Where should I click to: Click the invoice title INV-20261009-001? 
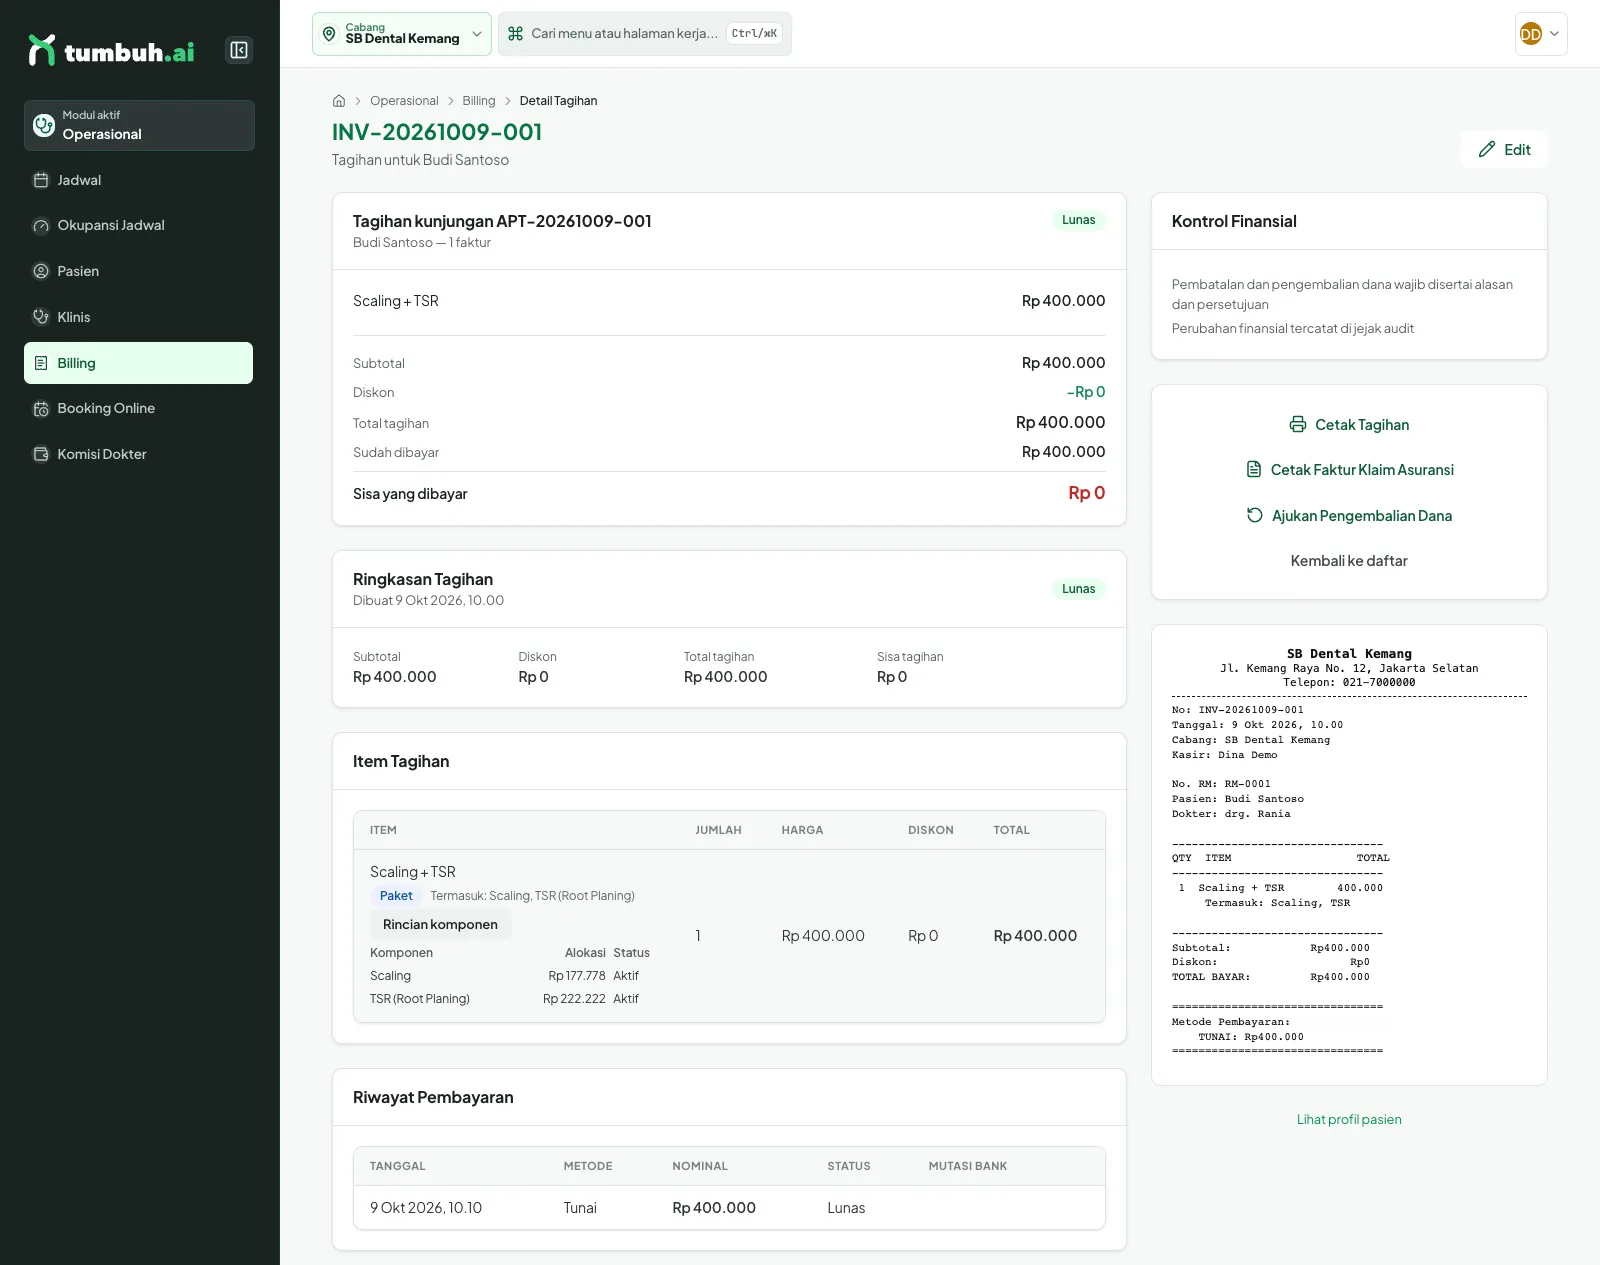click(x=437, y=132)
